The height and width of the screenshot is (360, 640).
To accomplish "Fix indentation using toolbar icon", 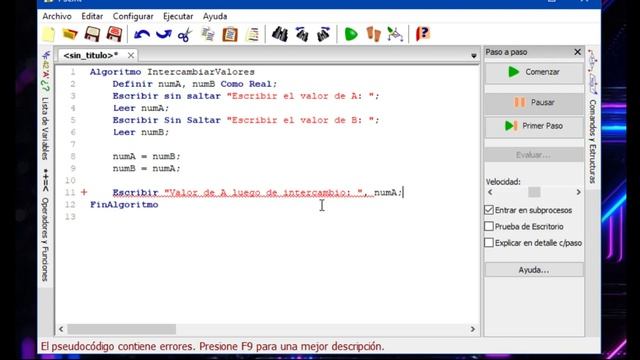I will [x=253, y=34].
